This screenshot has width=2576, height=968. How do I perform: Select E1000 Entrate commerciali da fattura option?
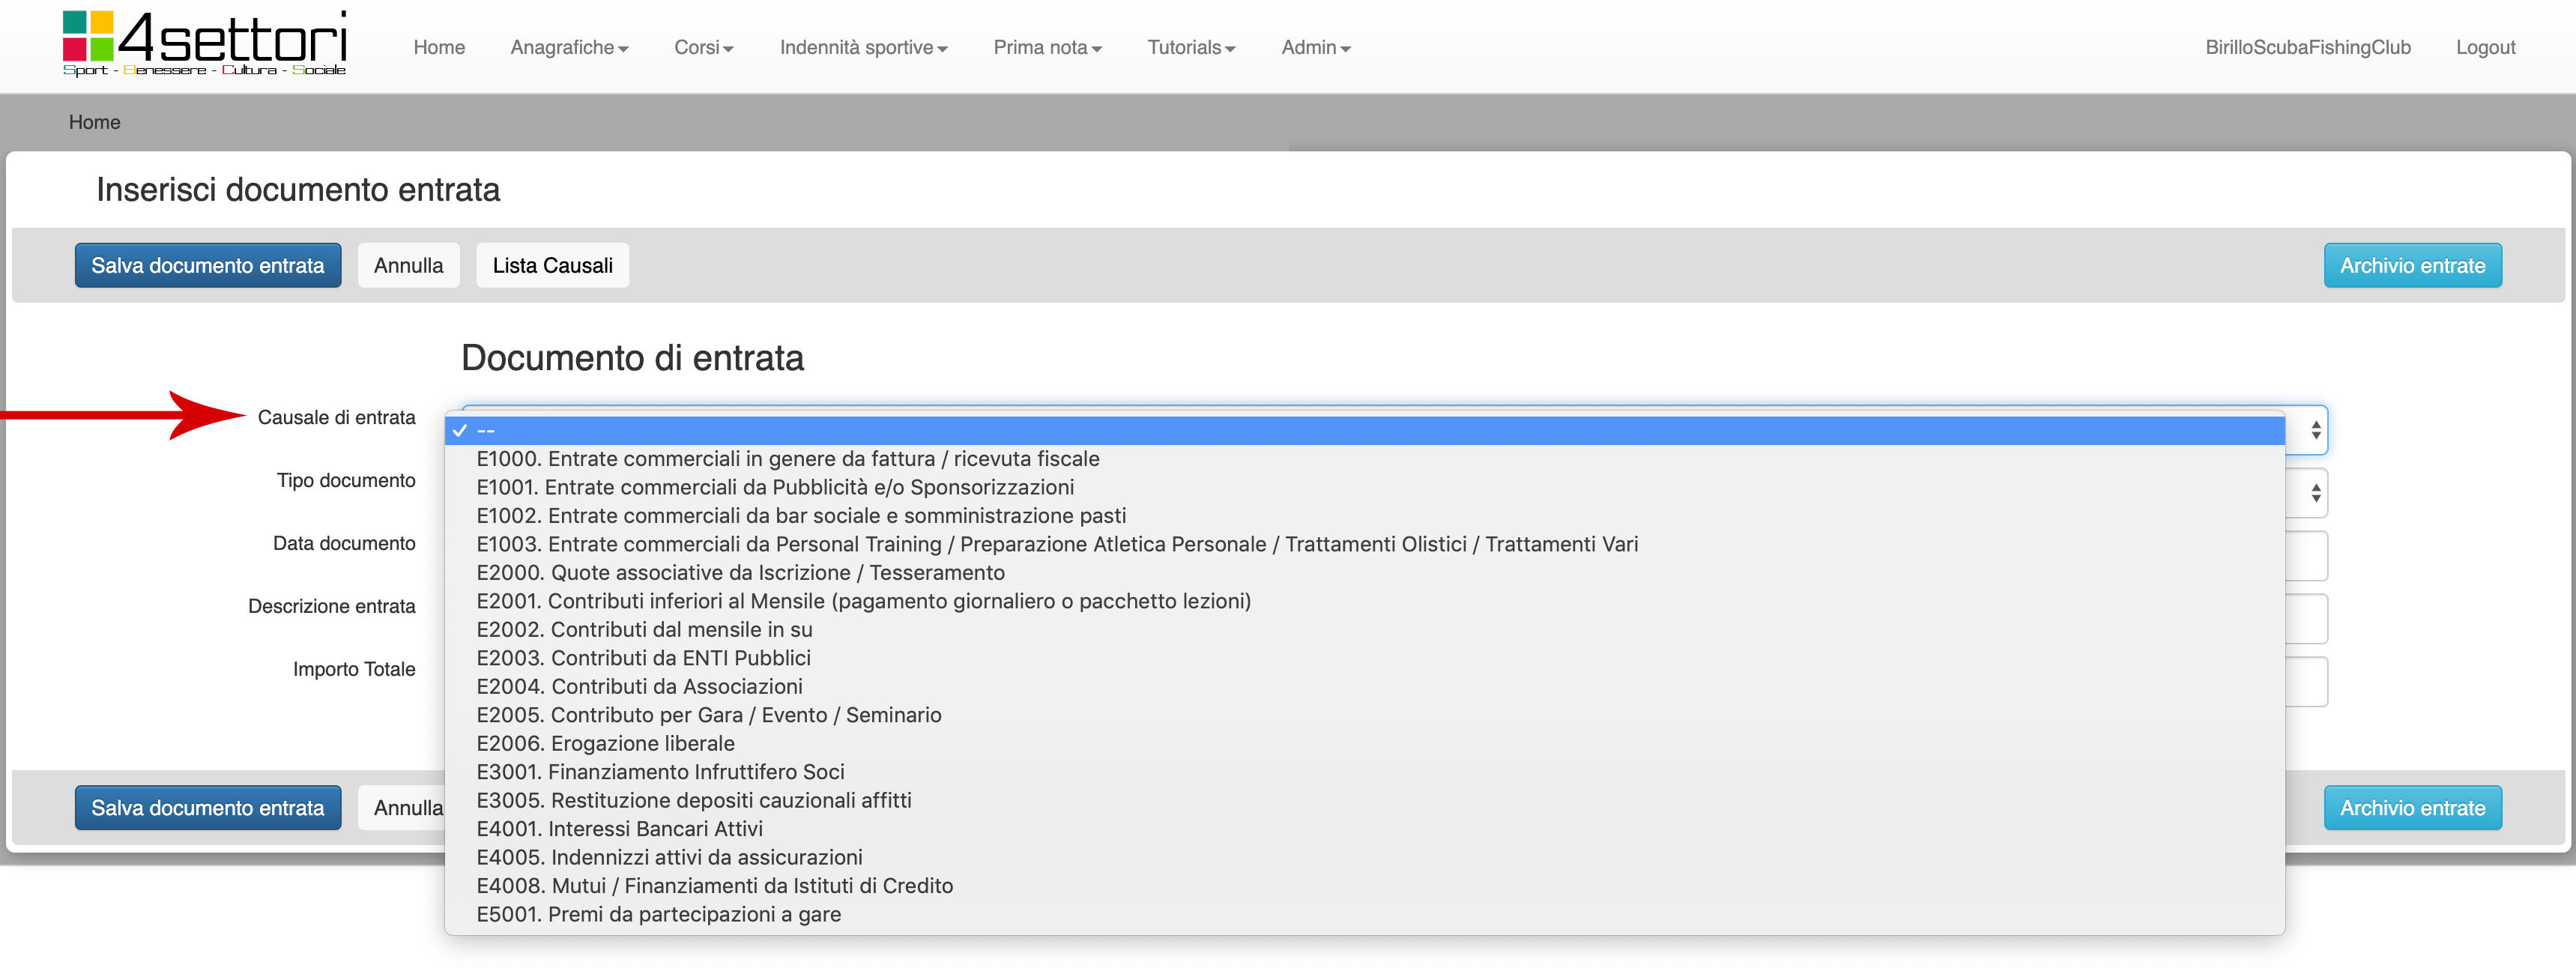pyautogui.click(x=787, y=459)
